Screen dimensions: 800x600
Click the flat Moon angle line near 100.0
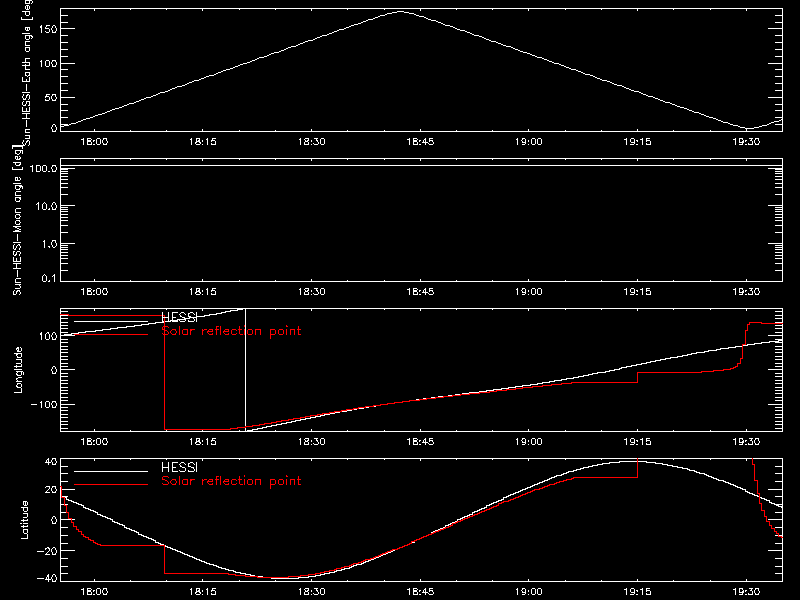tap(421, 166)
